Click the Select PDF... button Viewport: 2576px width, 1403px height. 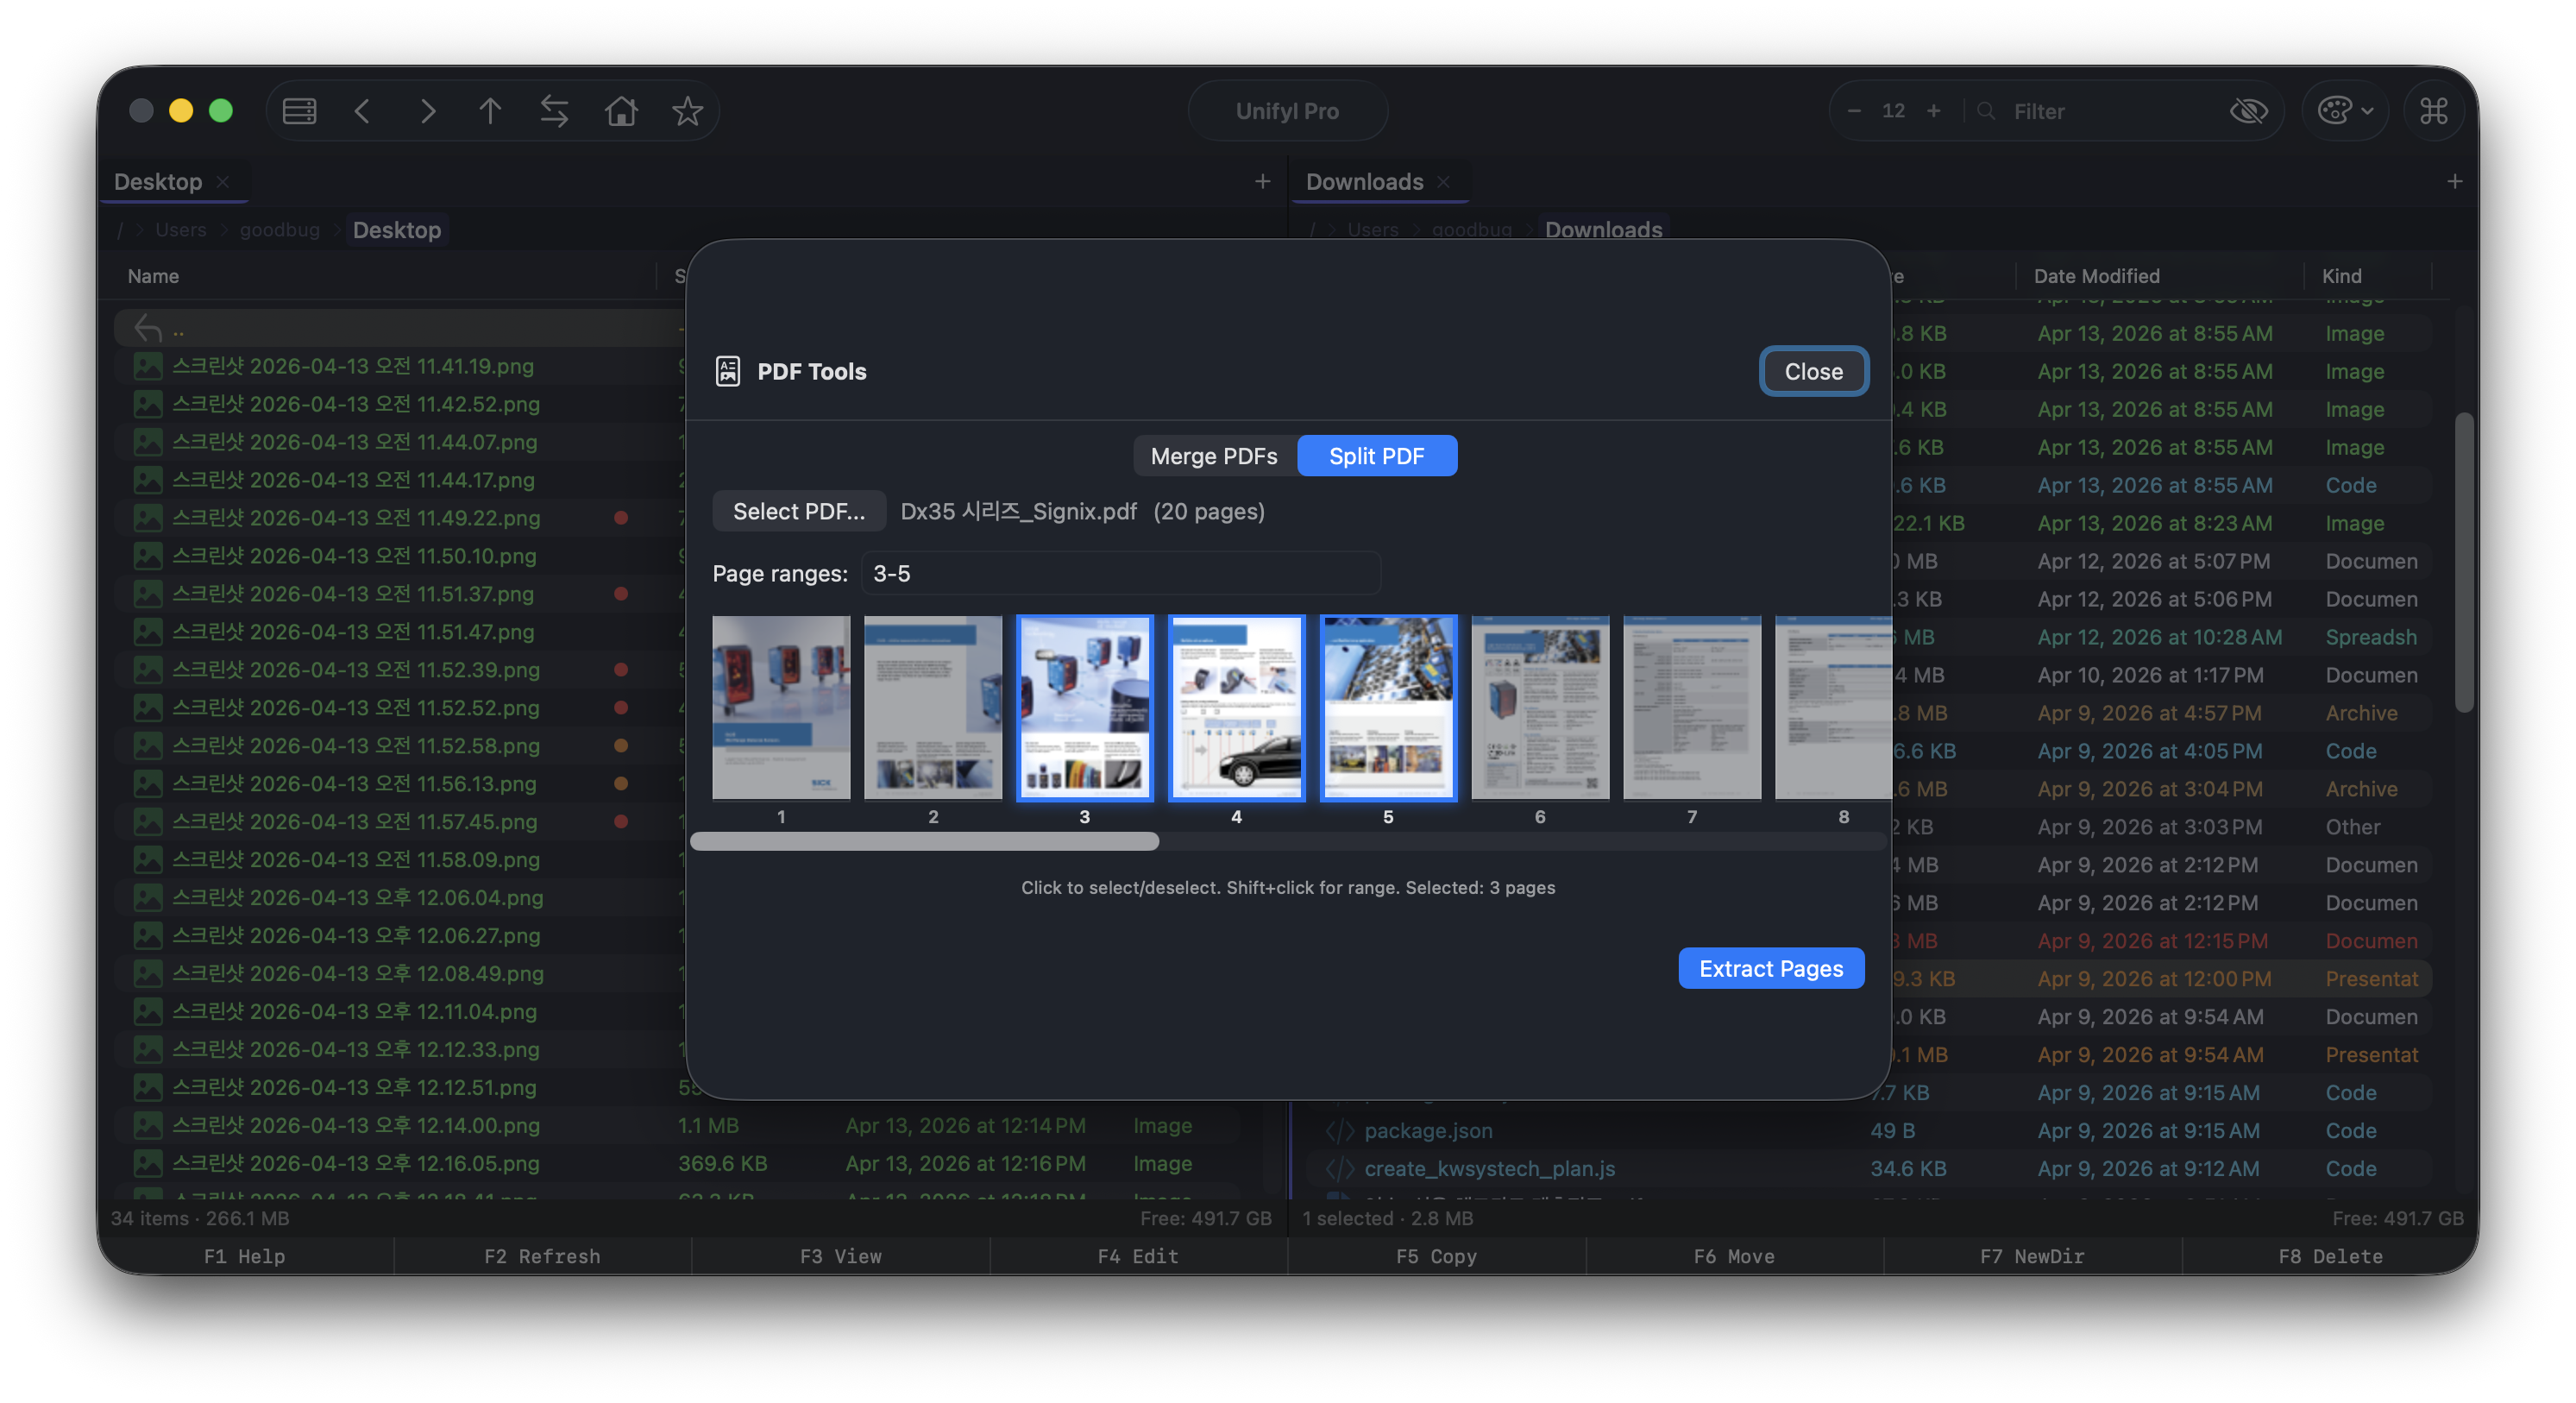(x=798, y=511)
